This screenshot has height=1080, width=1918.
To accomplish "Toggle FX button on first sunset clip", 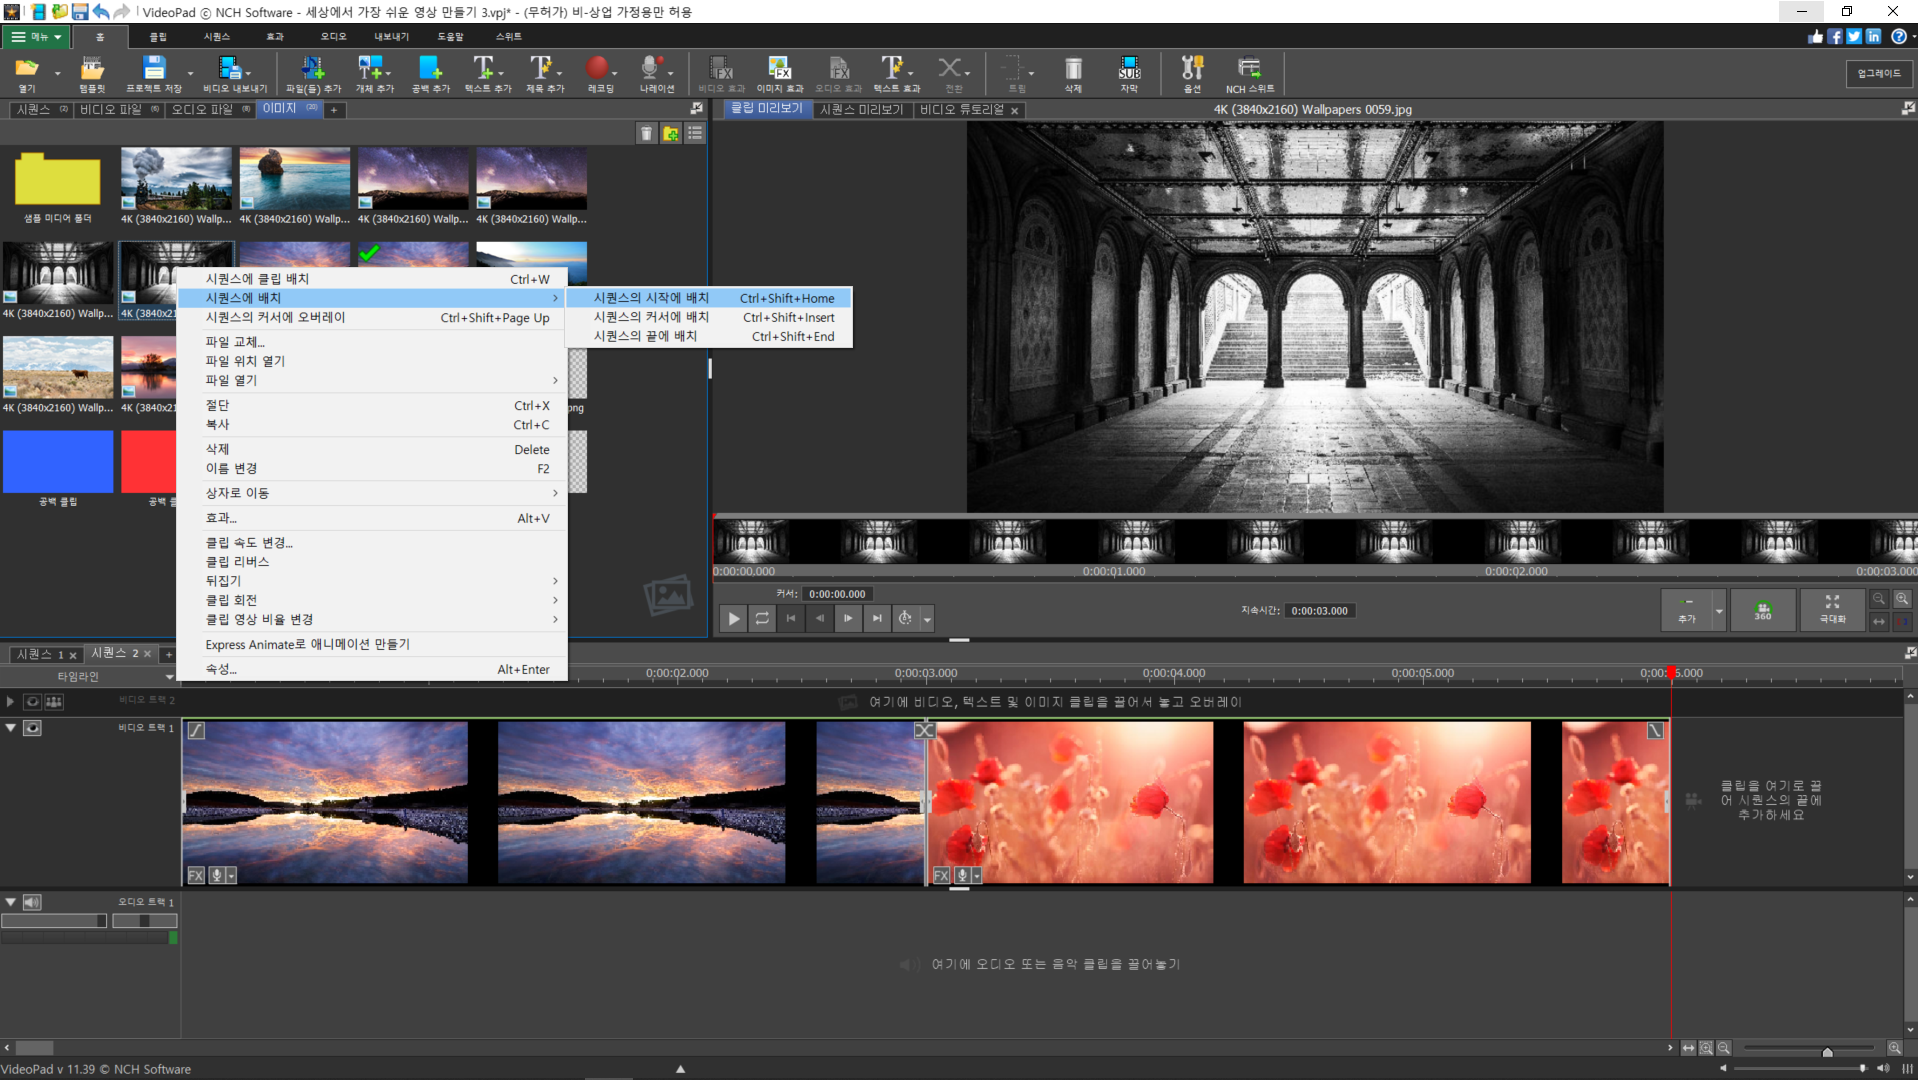I will pyautogui.click(x=196, y=875).
